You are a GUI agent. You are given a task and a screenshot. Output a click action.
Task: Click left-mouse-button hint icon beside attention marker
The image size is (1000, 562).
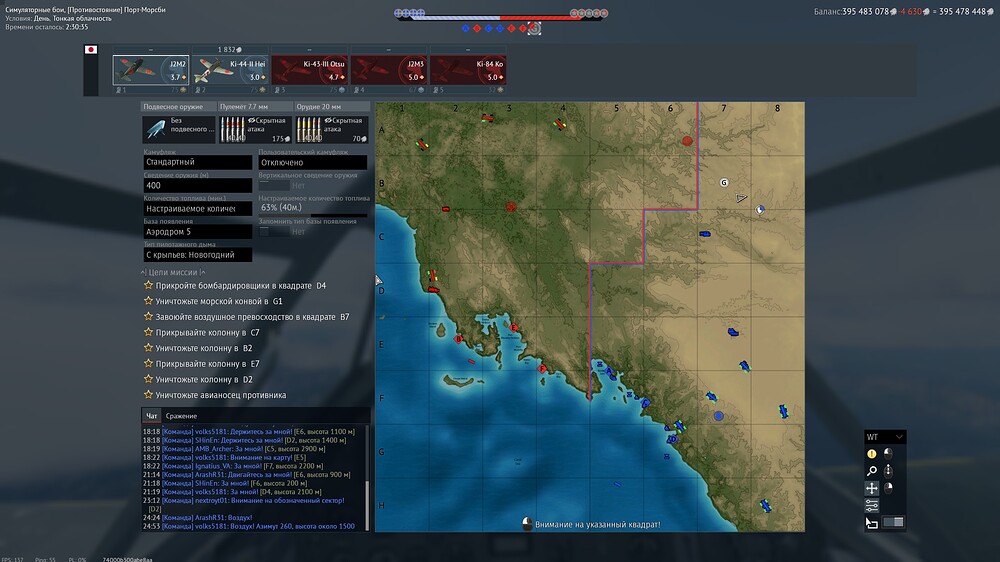pyautogui.click(x=888, y=454)
